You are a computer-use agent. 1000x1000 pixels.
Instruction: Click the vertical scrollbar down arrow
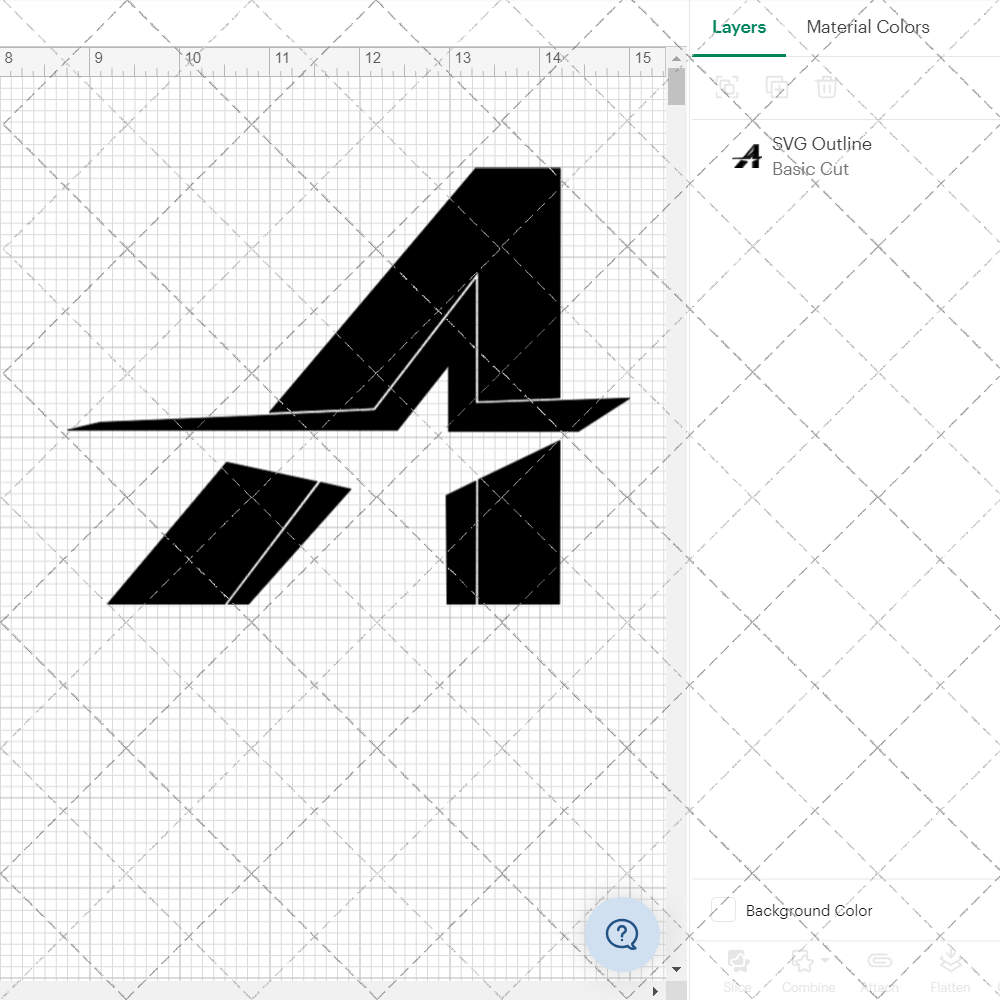[x=676, y=969]
